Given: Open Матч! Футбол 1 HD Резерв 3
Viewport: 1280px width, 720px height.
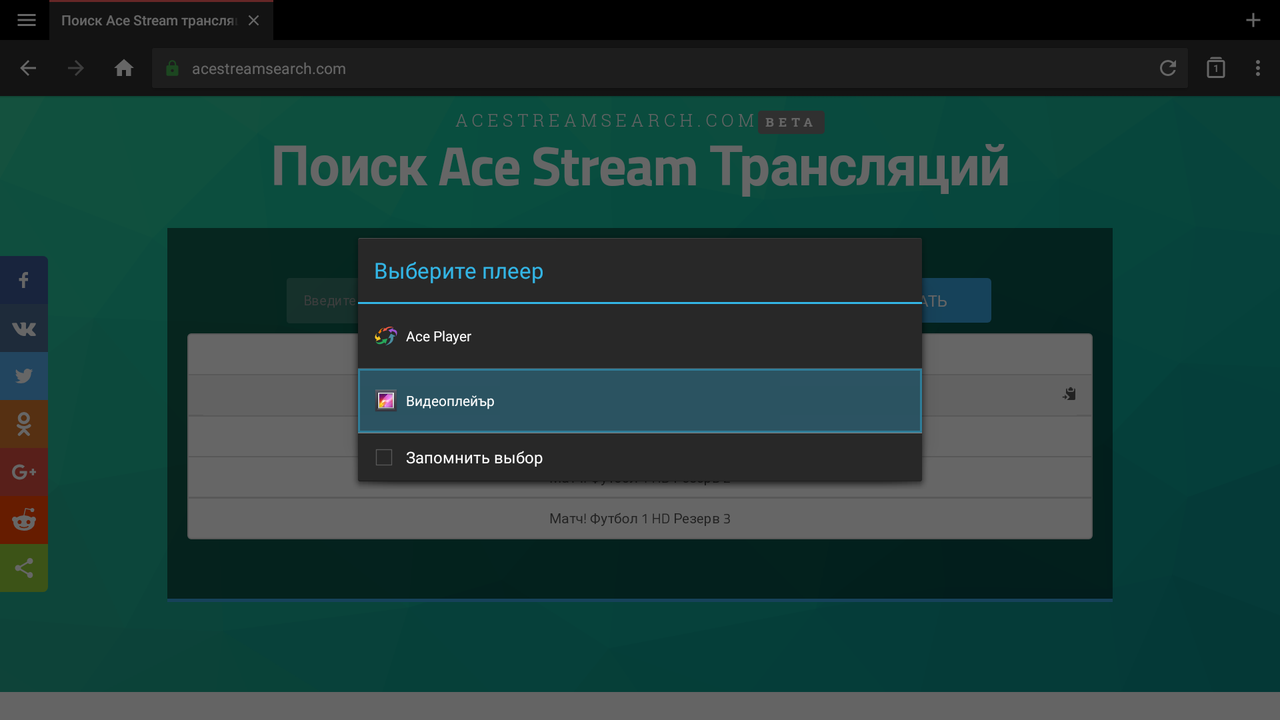Looking at the screenshot, I should point(640,518).
